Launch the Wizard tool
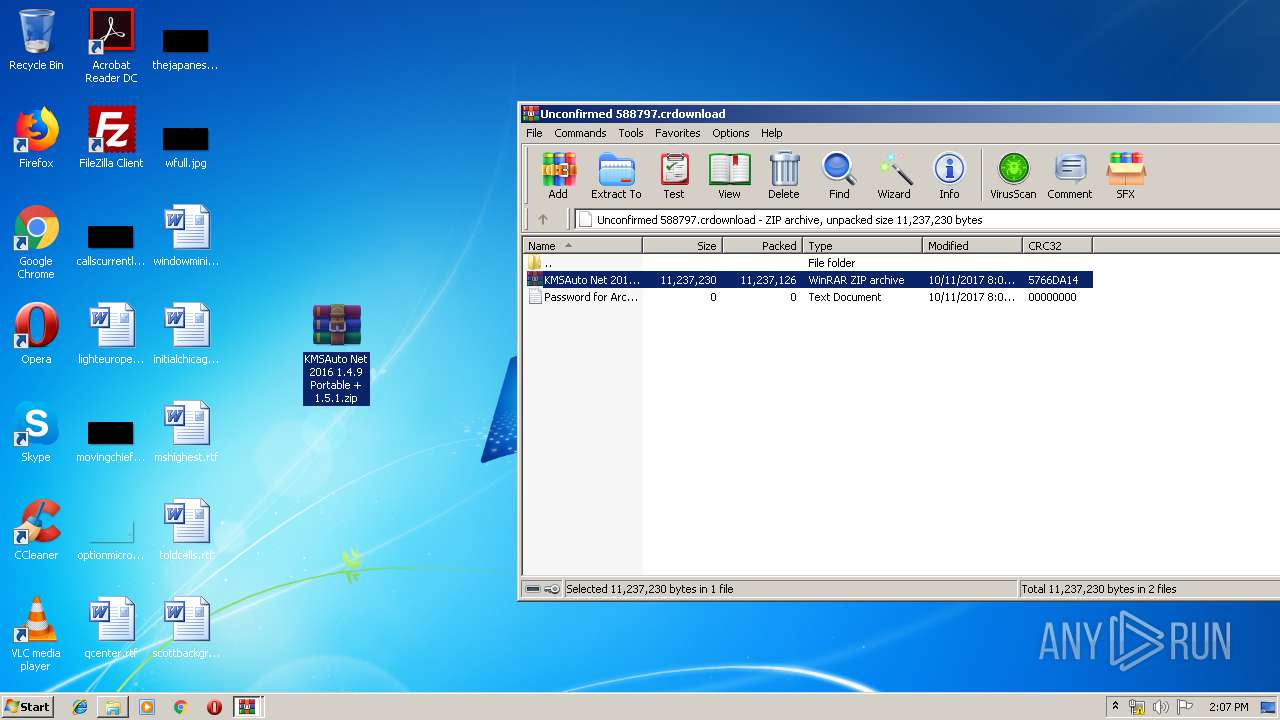The image size is (1280, 720). (894, 176)
